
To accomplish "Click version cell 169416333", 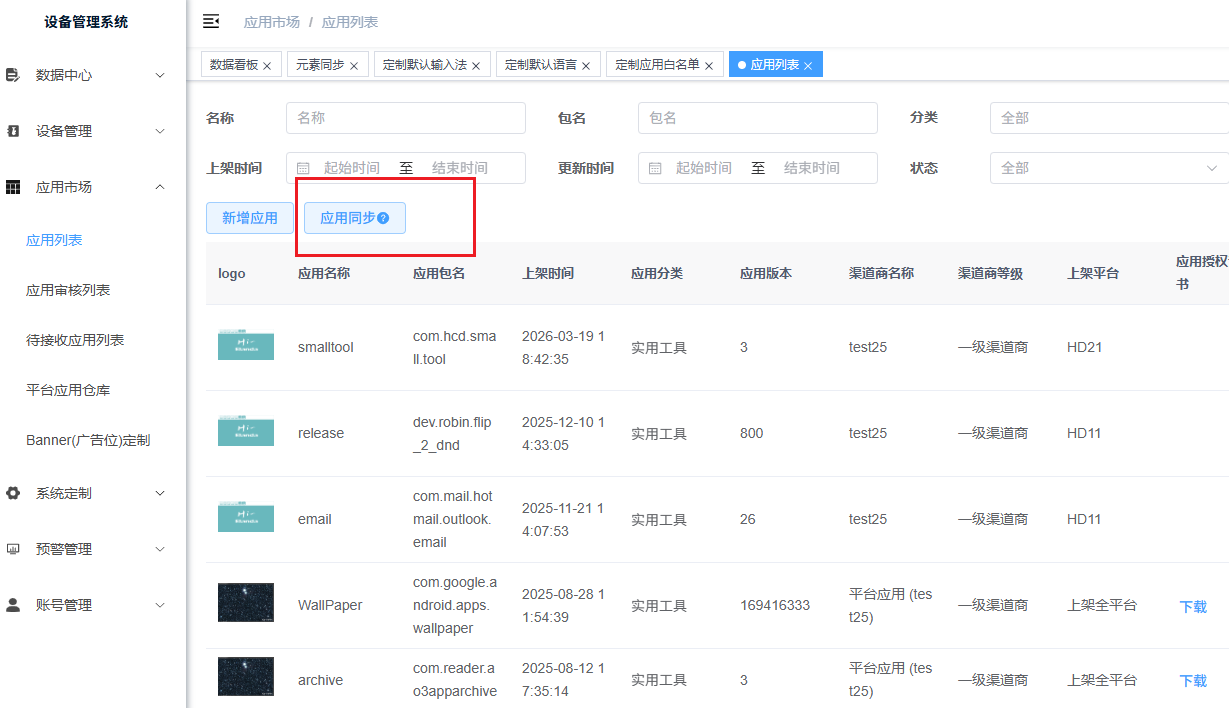I will [x=775, y=605].
